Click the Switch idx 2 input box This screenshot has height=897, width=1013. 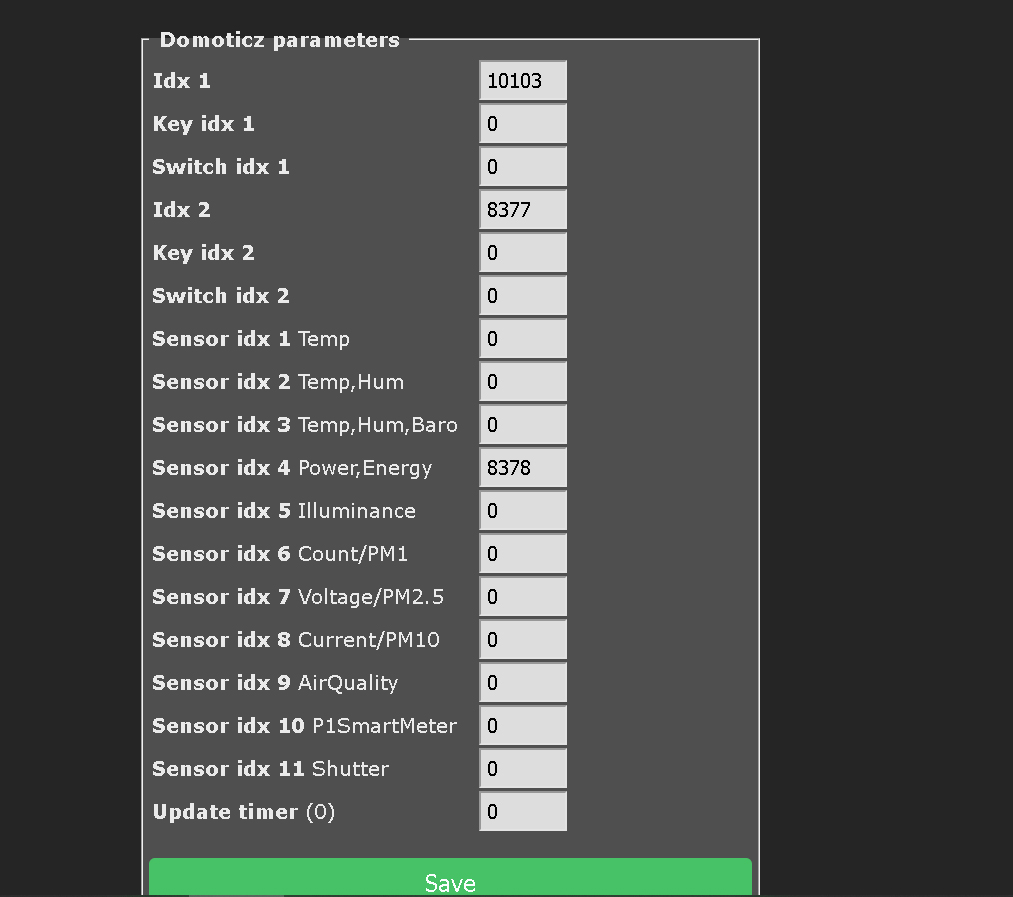click(x=522, y=295)
